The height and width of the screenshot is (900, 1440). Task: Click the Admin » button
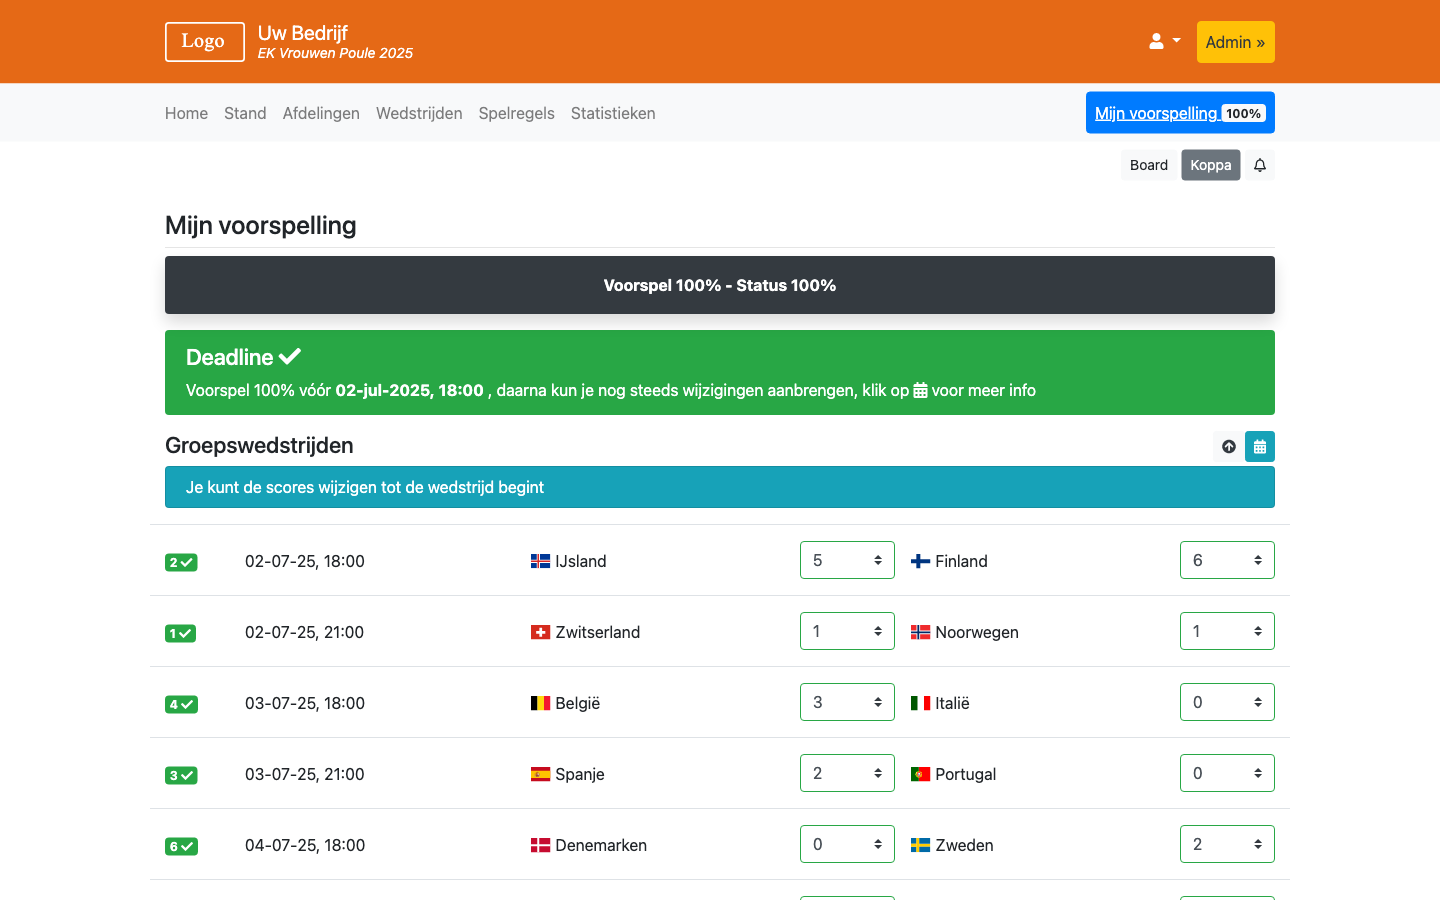[x=1235, y=41]
